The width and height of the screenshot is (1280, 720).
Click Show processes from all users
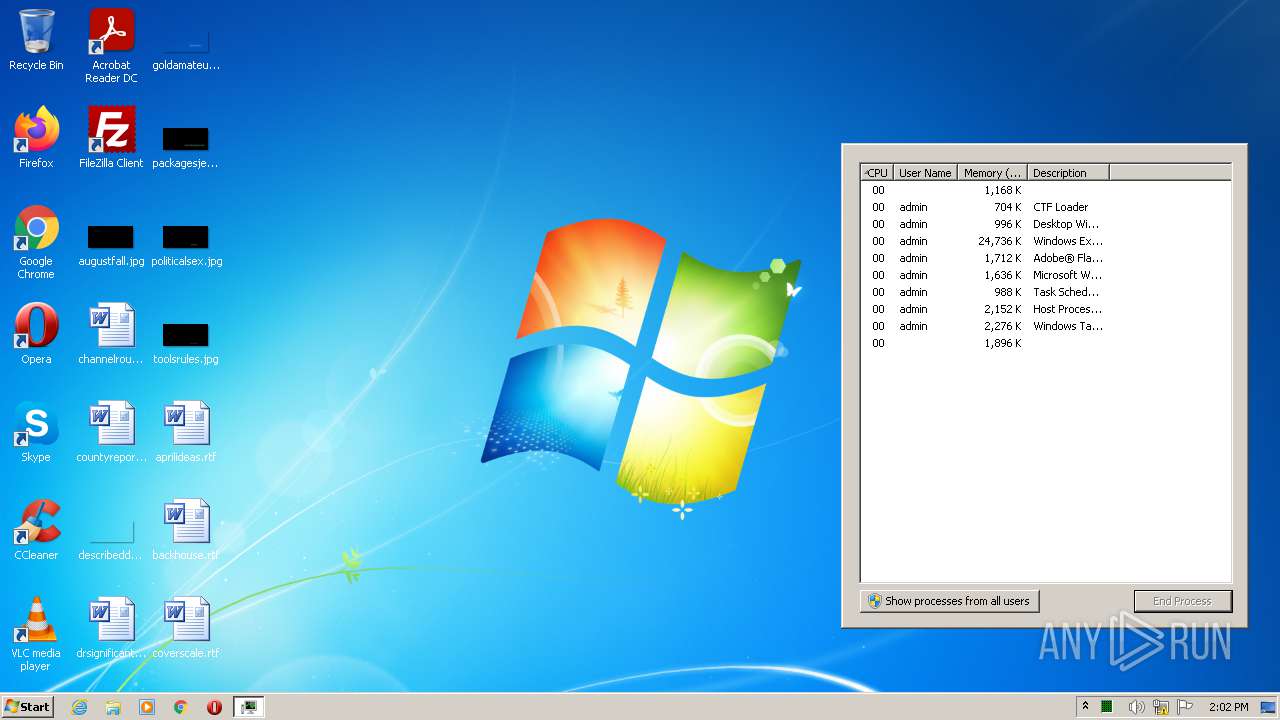949,601
